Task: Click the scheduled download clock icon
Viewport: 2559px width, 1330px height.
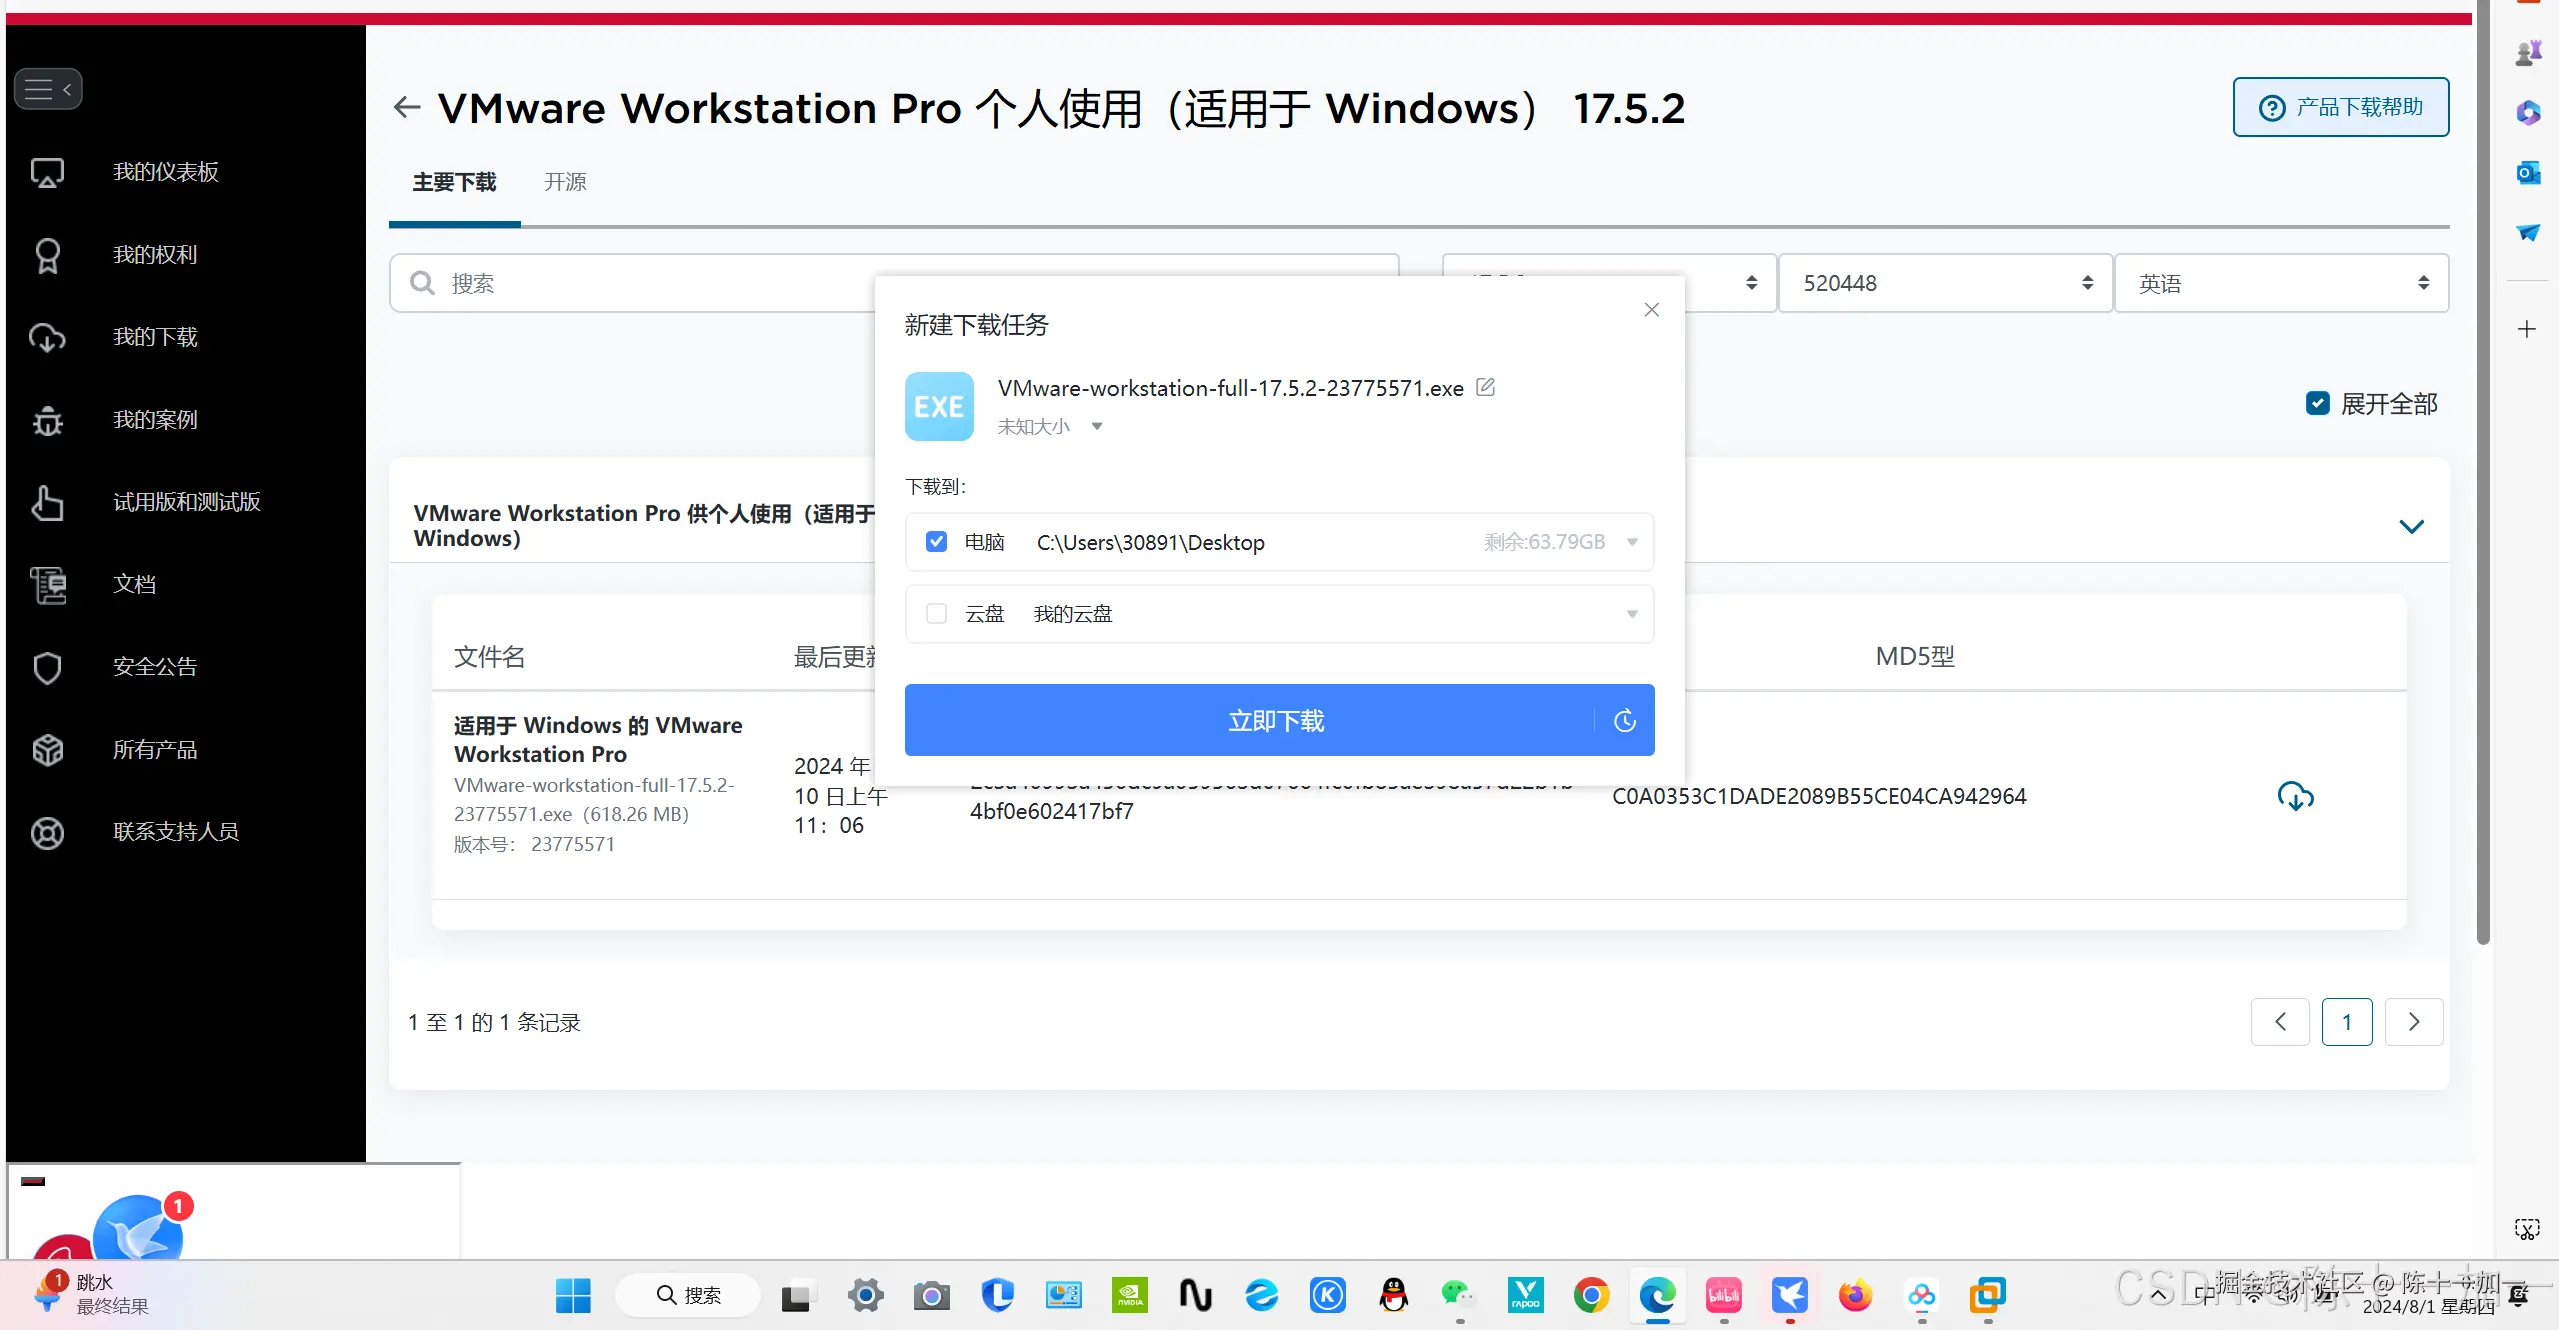Action: coord(1625,720)
